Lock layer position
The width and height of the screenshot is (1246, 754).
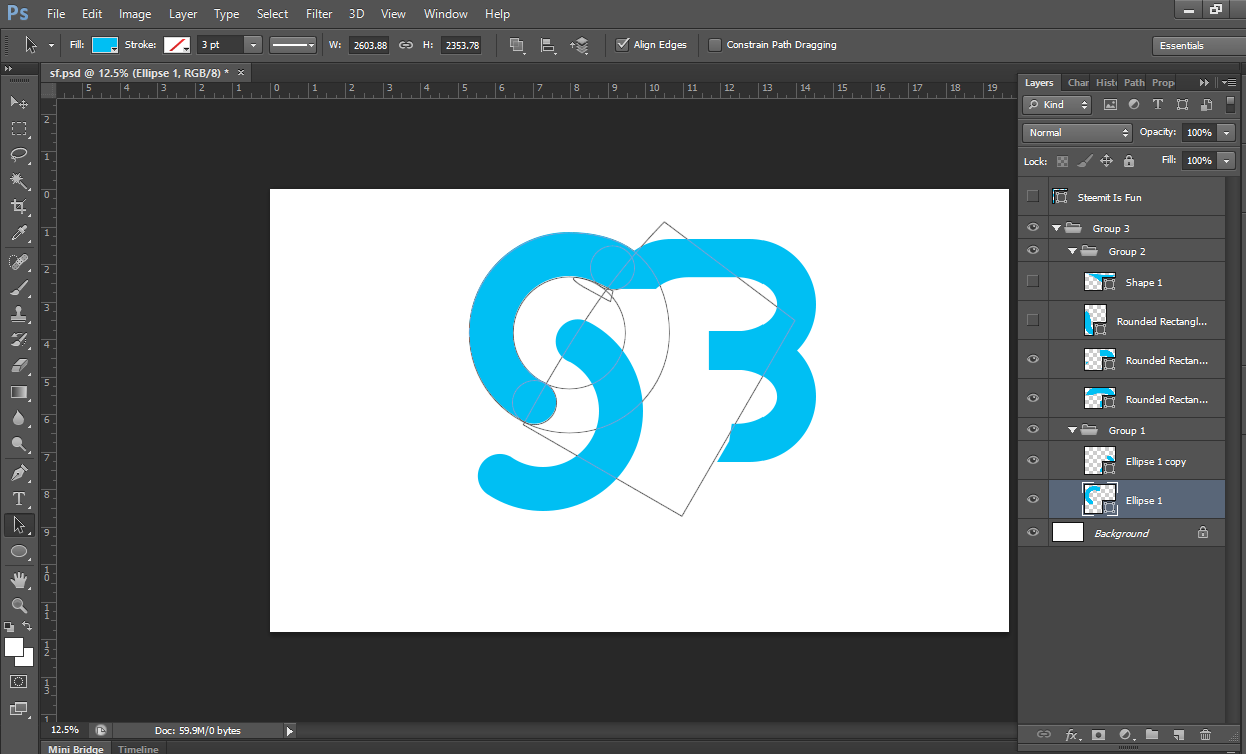(1106, 161)
